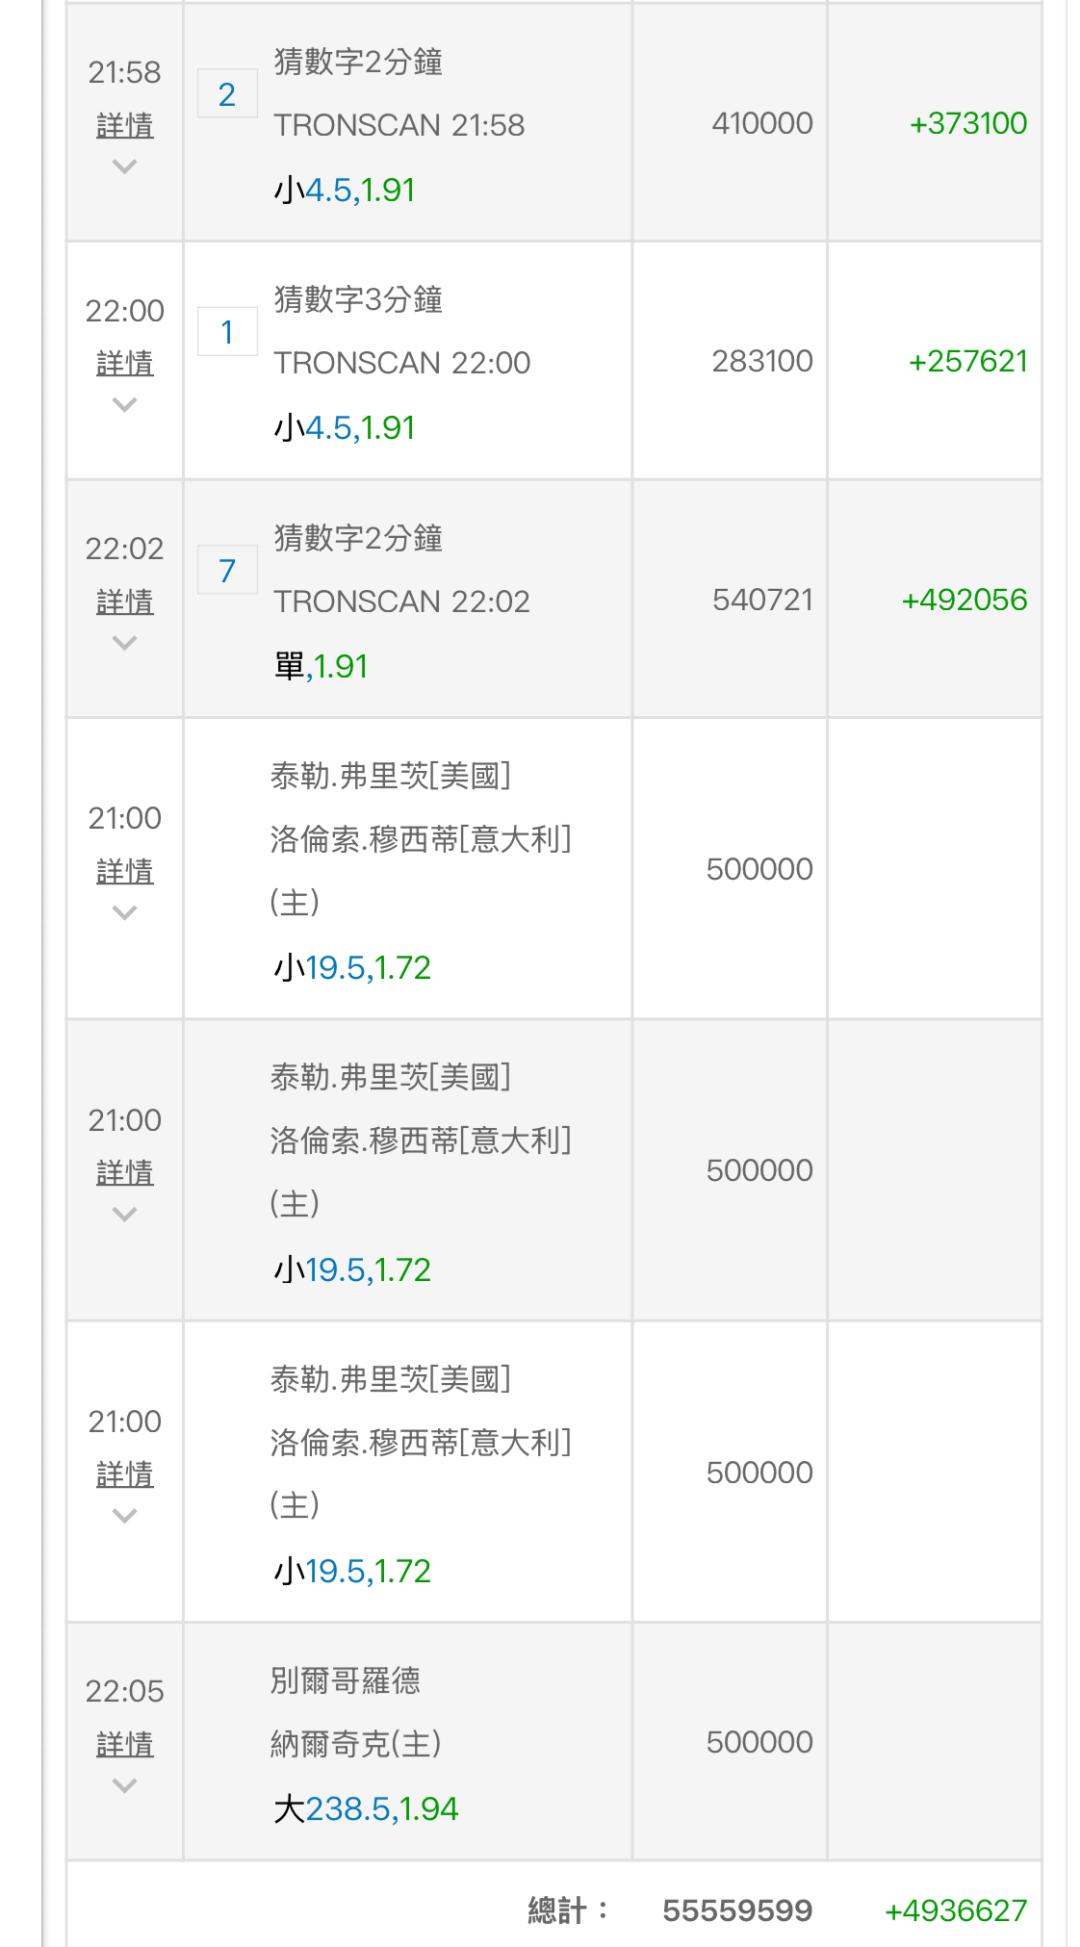Click the 總計 total of 55559599

(x=737, y=1911)
